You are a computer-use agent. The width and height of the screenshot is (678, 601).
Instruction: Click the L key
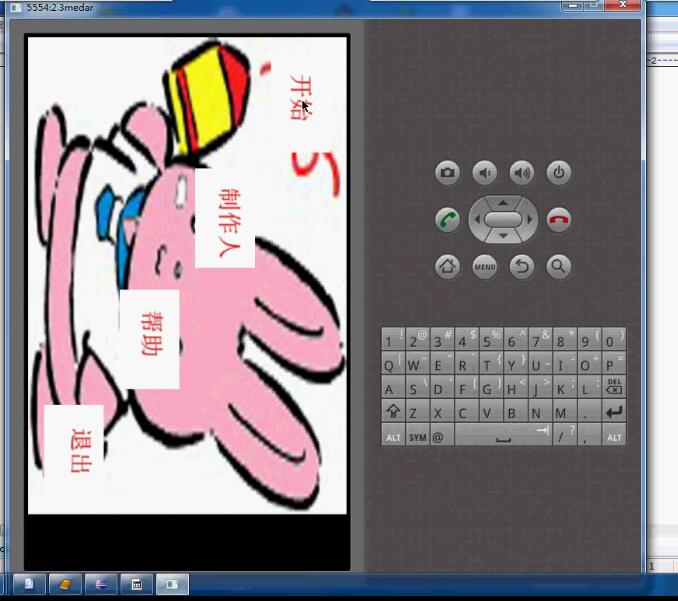[589, 387]
